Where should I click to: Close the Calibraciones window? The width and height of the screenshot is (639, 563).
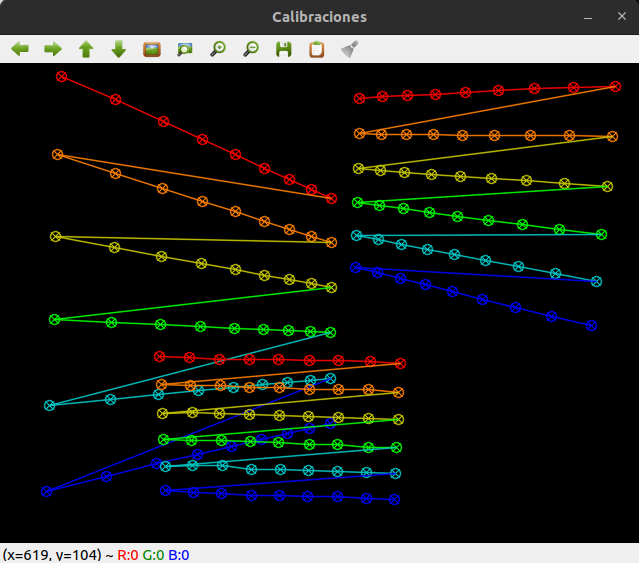(621, 16)
